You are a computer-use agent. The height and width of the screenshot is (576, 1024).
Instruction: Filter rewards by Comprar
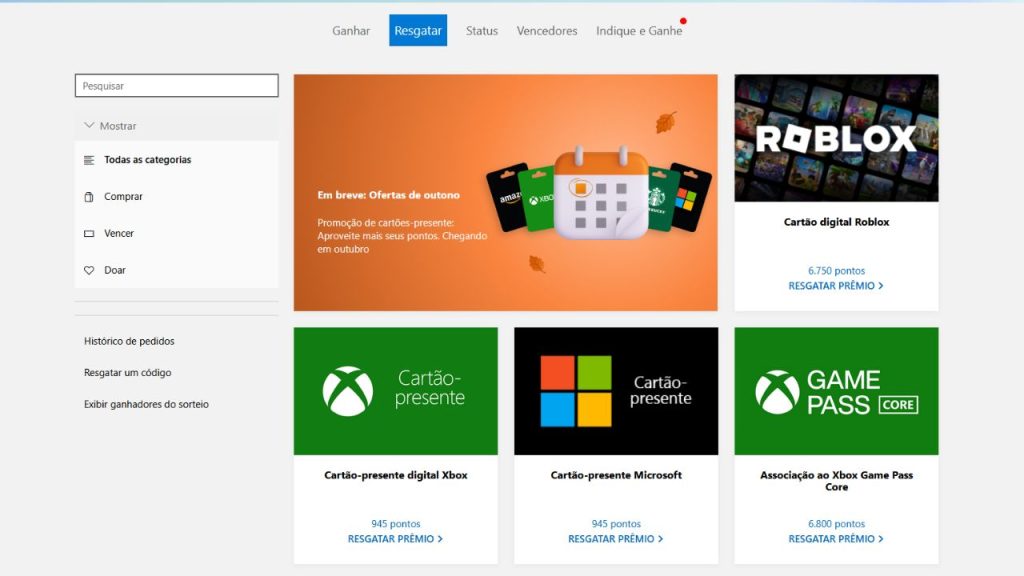123,196
